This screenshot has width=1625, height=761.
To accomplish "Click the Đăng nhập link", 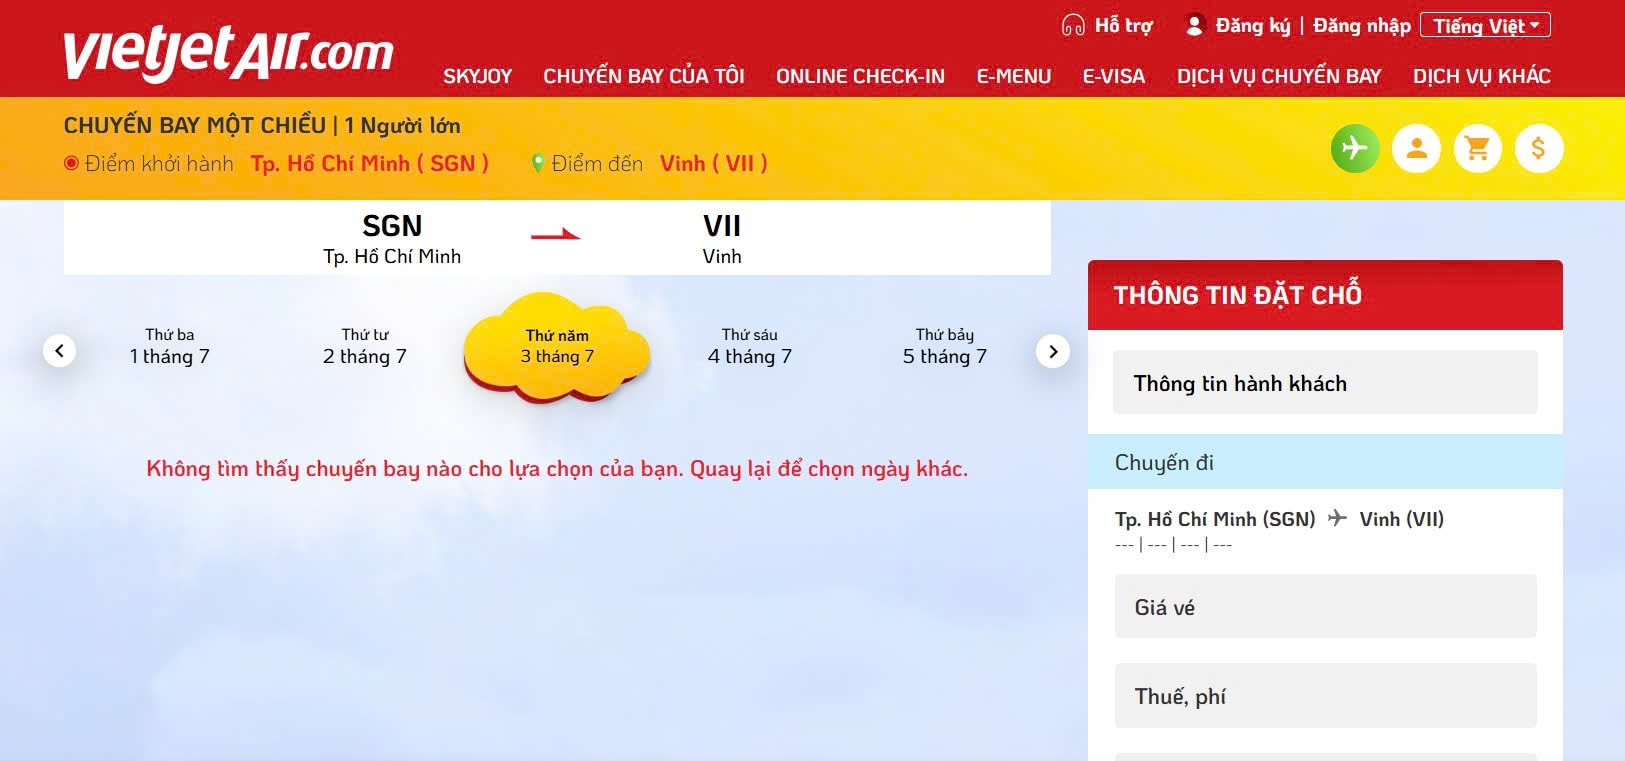I will tap(1362, 25).
